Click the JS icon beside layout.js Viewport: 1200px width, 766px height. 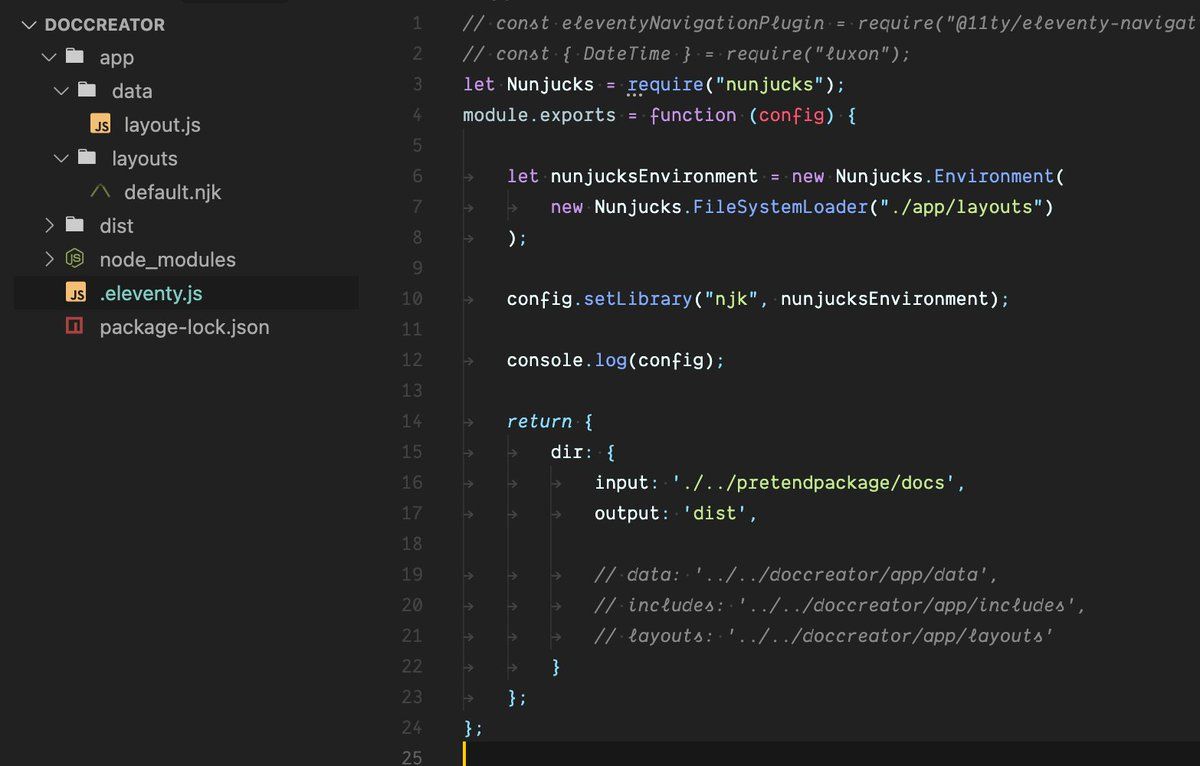pyautogui.click(x=100, y=125)
